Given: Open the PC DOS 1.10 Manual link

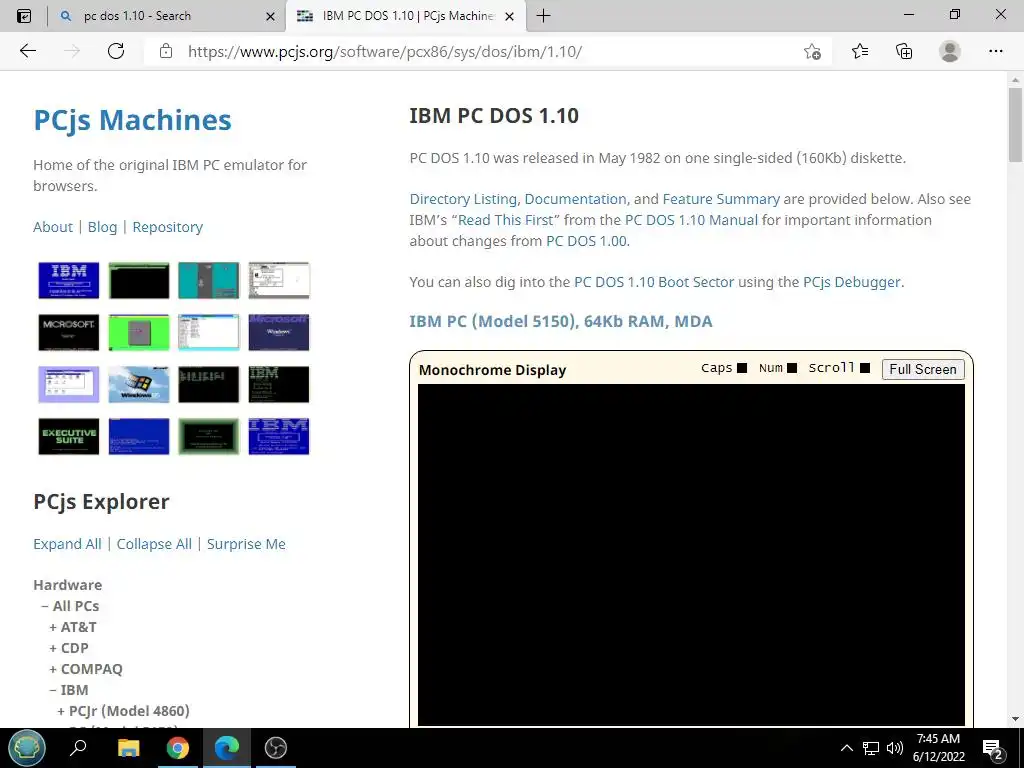Looking at the screenshot, I should click(x=692, y=219).
